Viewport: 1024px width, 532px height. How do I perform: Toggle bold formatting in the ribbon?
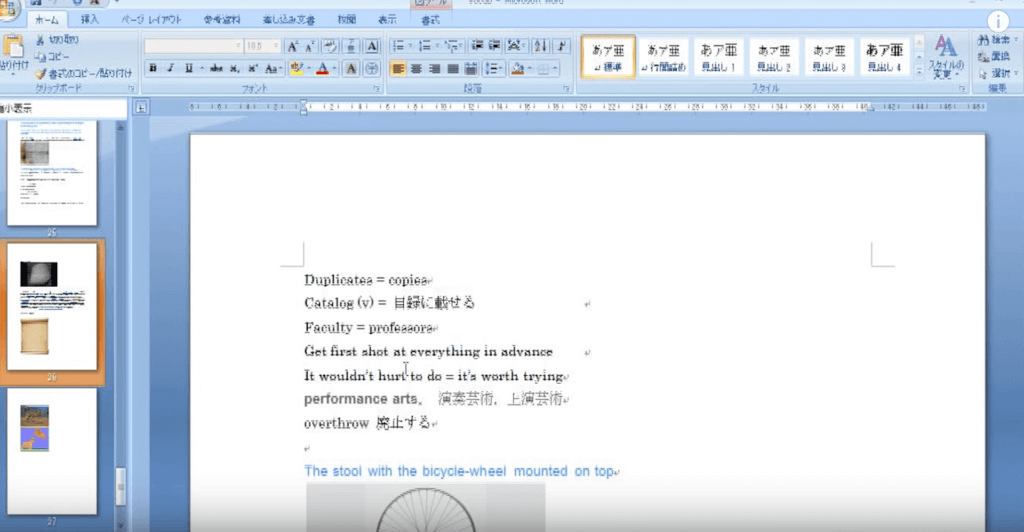click(153, 68)
